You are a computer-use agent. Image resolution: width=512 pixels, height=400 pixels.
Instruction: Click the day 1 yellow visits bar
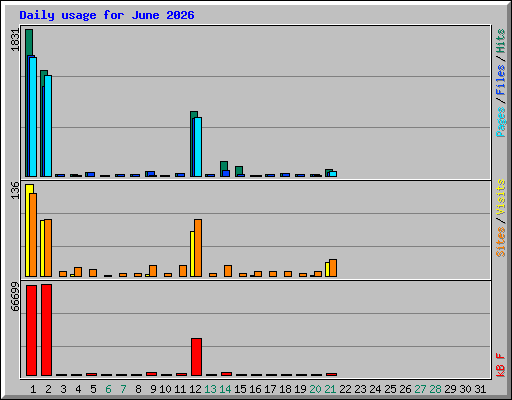pos(28,230)
